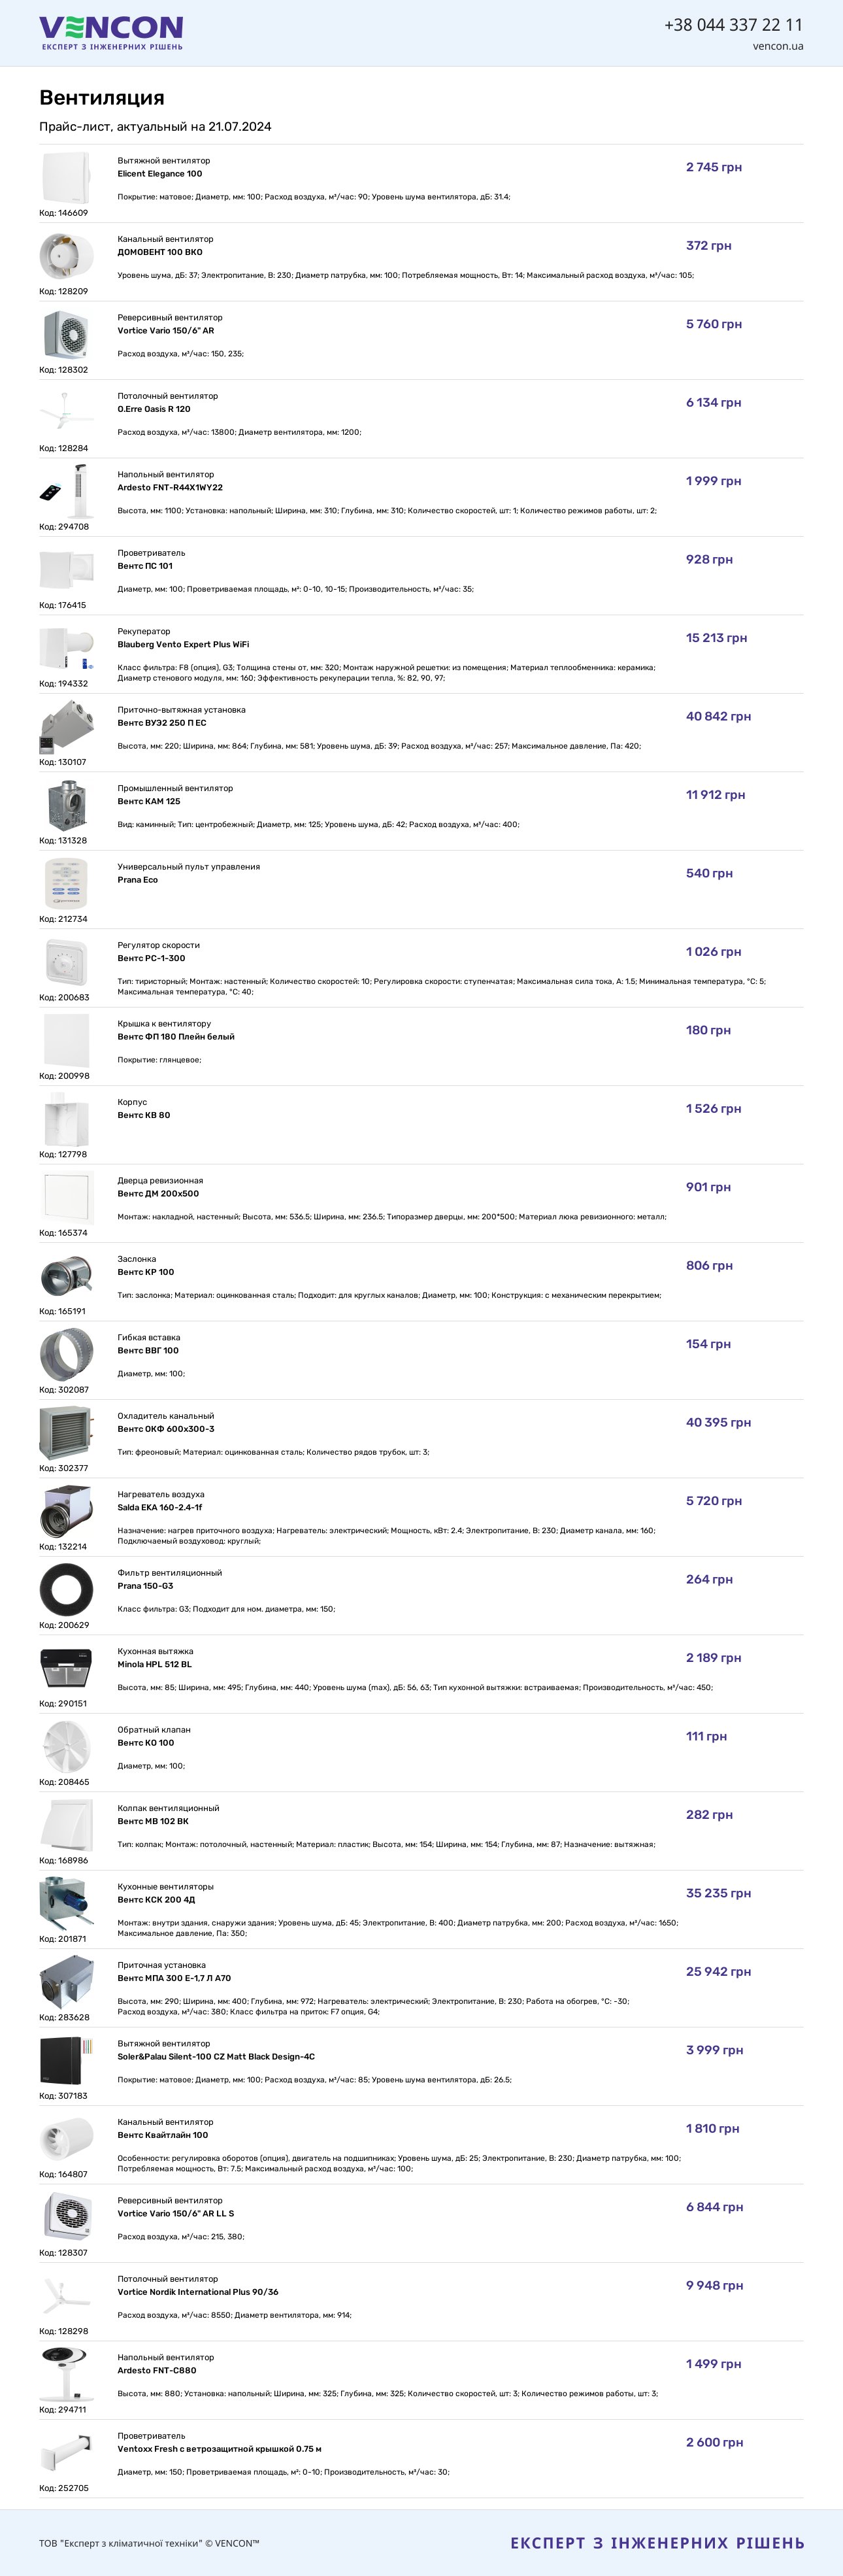843x2576 pixels.
Task: Click the VENCON logo in header
Action: click(111, 33)
